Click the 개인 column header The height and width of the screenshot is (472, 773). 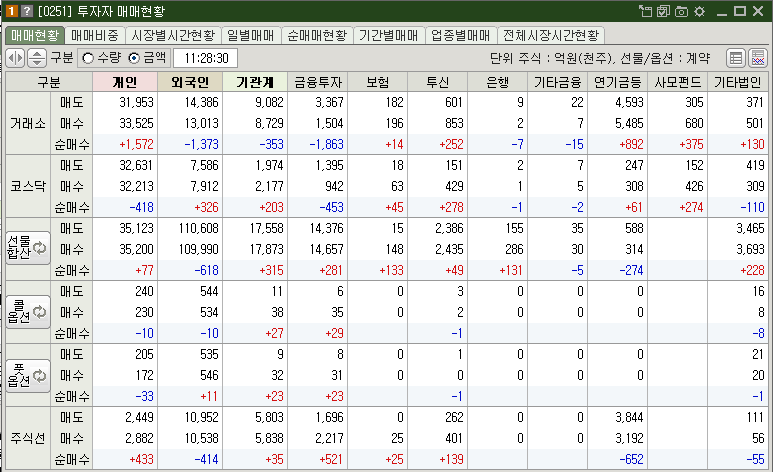[x=125, y=82]
